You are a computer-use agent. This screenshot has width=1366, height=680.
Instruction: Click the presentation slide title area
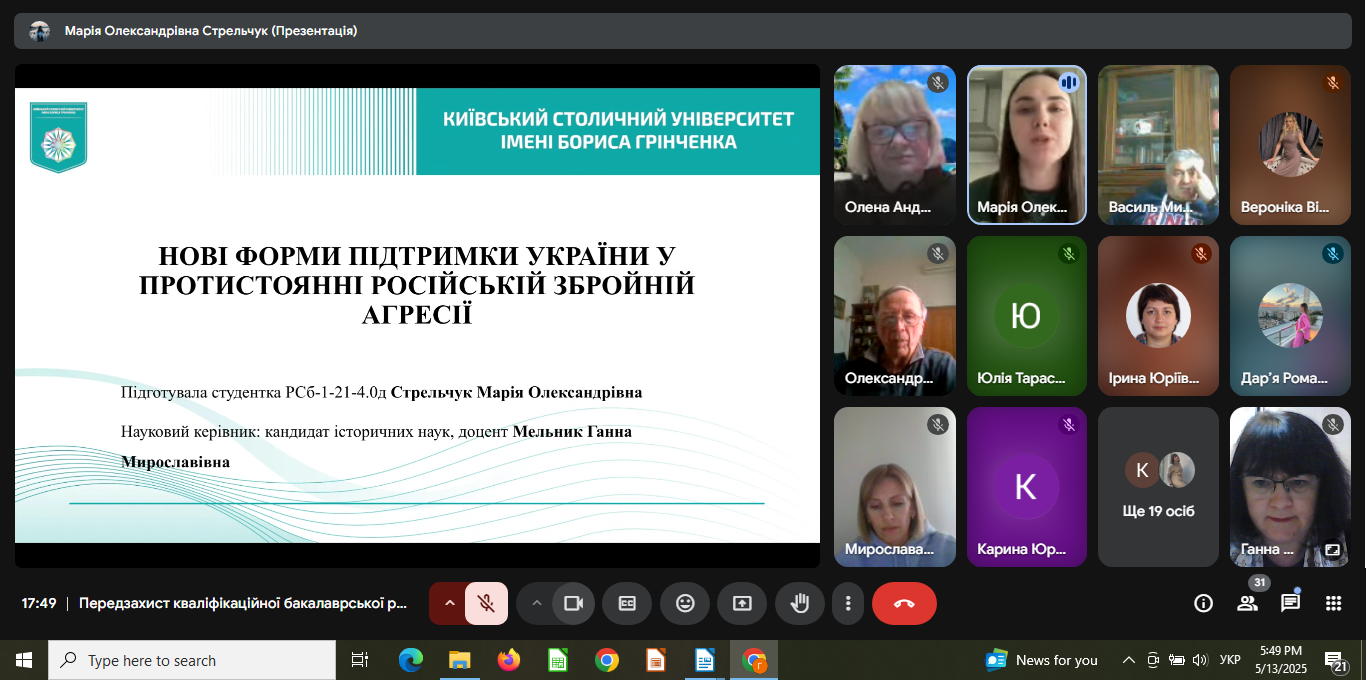pyautogui.click(x=416, y=285)
